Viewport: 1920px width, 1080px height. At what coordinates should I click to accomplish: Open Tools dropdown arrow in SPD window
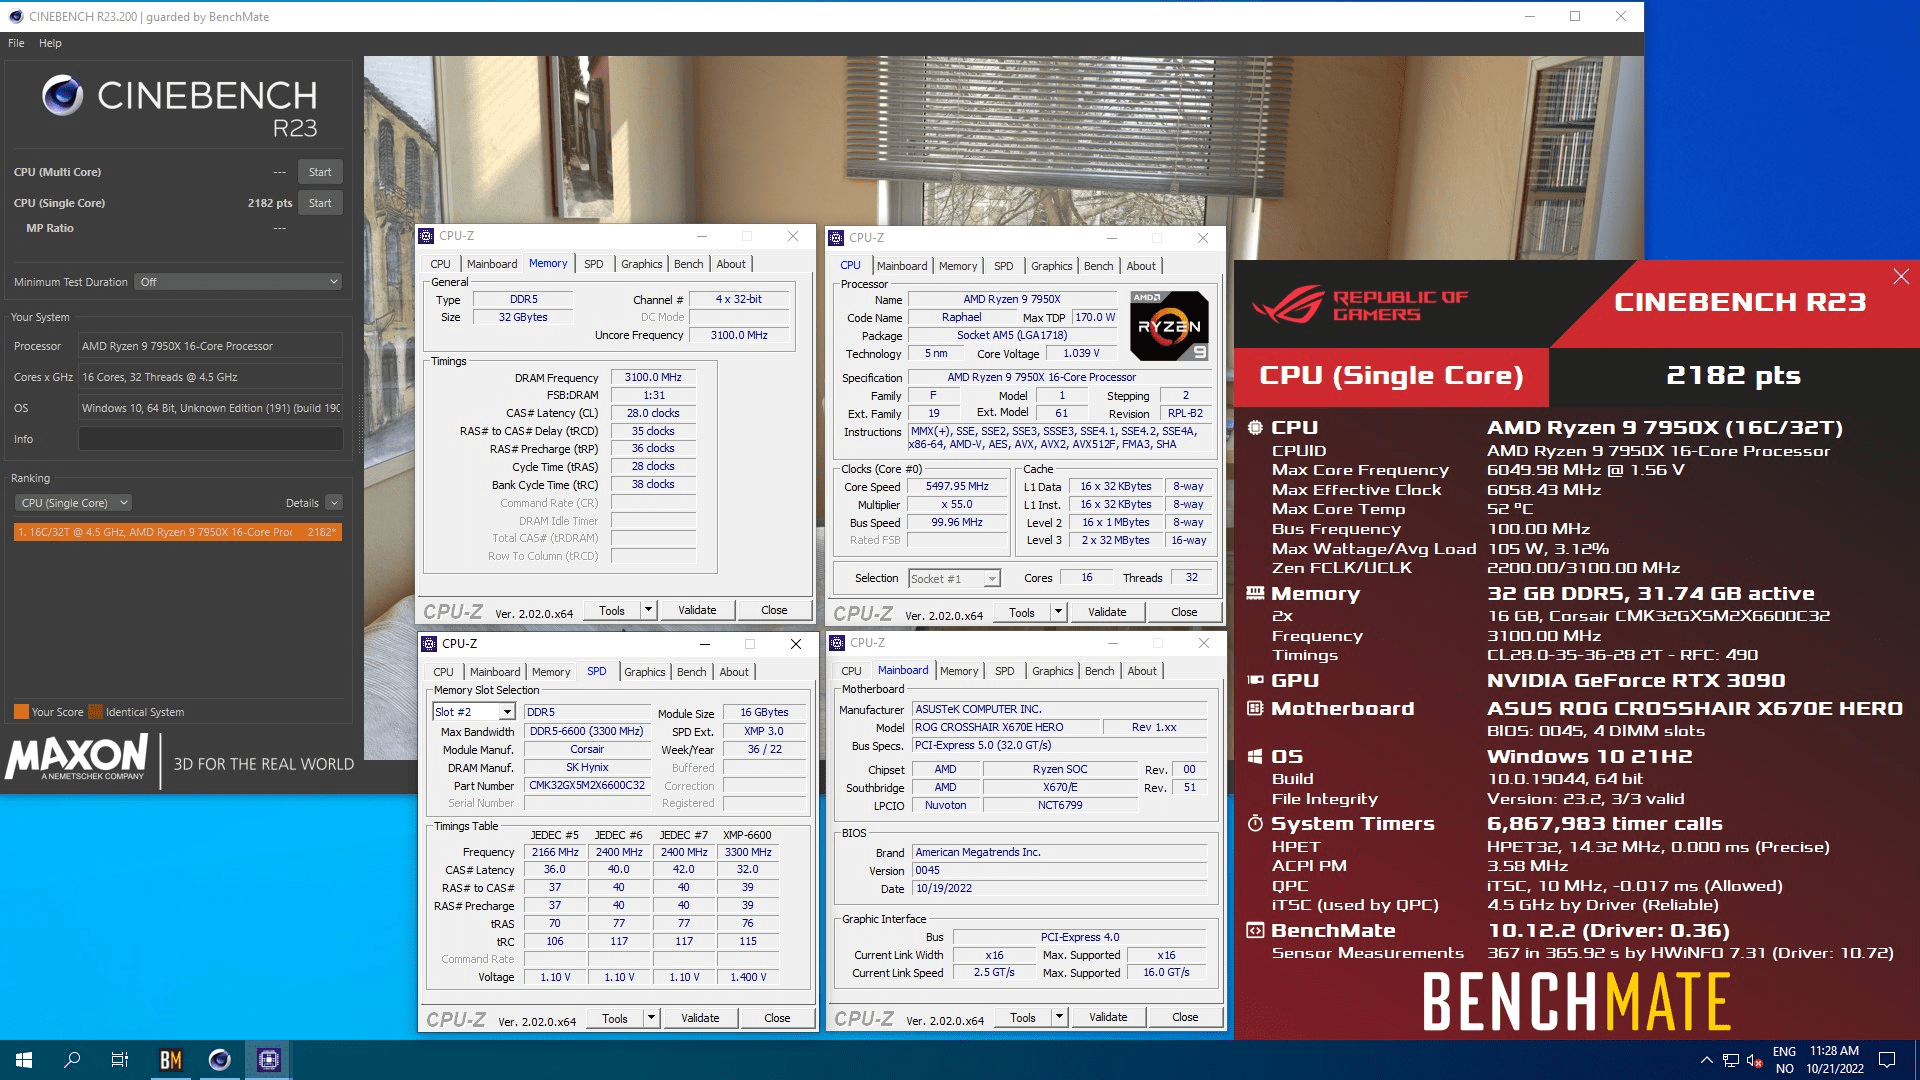tap(651, 1018)
